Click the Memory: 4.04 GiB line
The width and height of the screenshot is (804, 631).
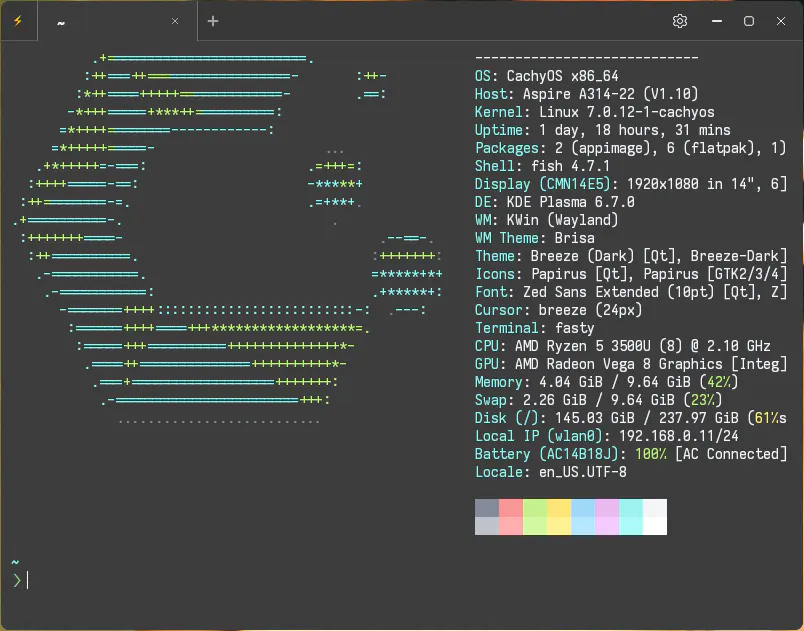pyautogui.click(x=607, y=382)
